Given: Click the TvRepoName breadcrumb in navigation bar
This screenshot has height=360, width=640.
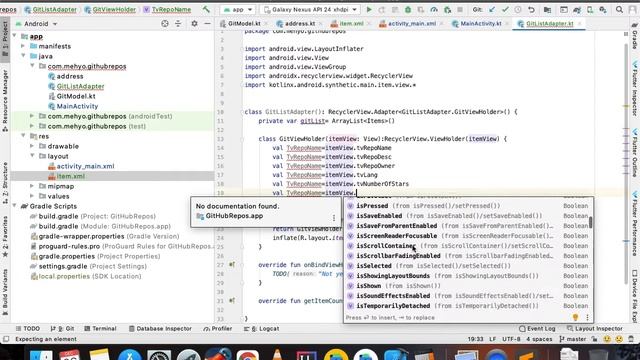Looking at the screenshot, I should coord(171,9).
